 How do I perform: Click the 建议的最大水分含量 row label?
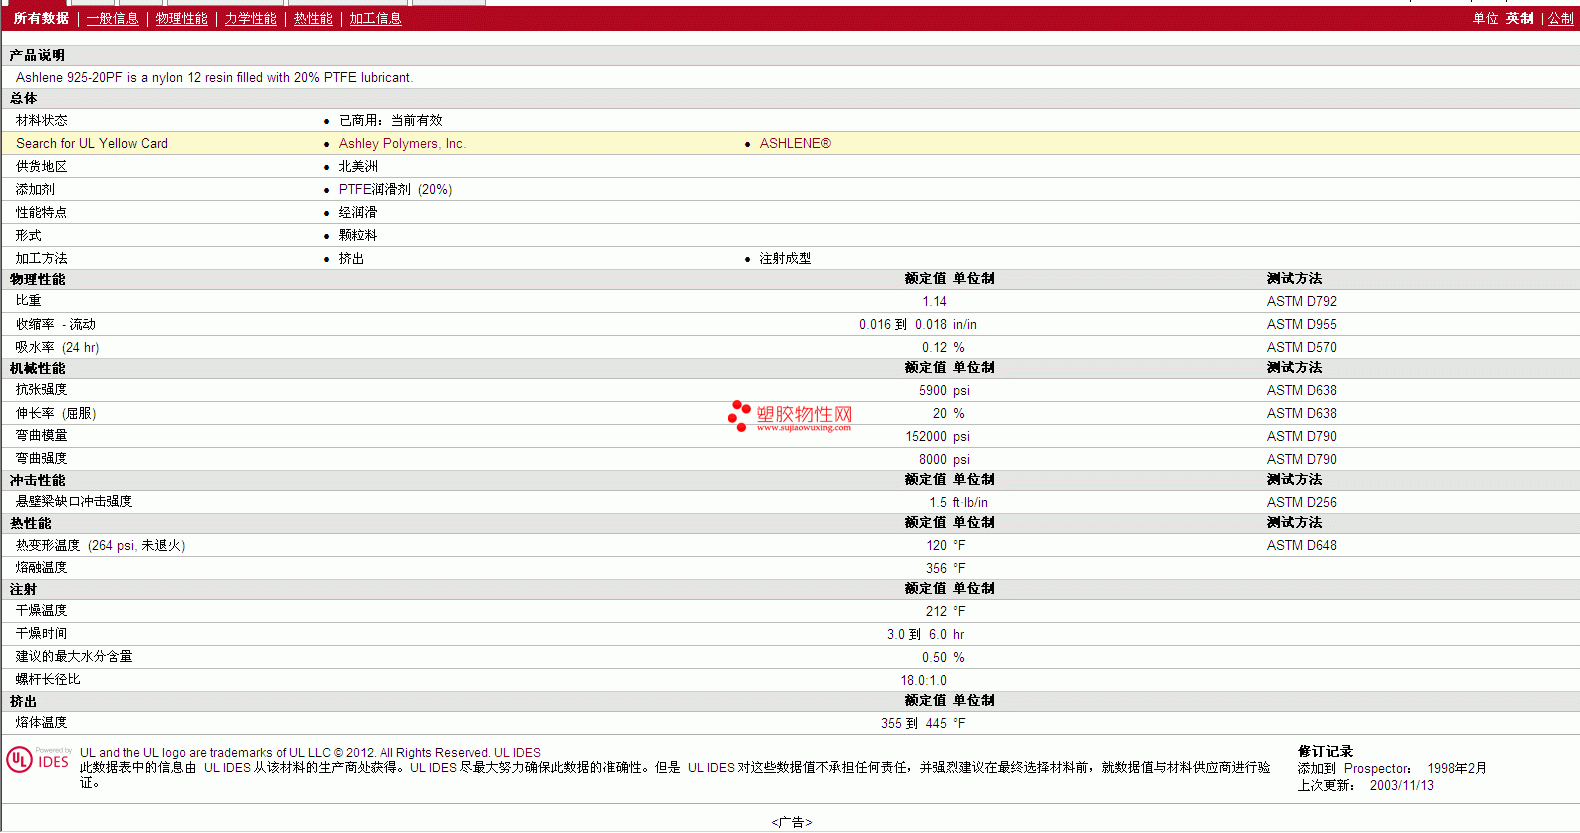(x=74, y=657)
